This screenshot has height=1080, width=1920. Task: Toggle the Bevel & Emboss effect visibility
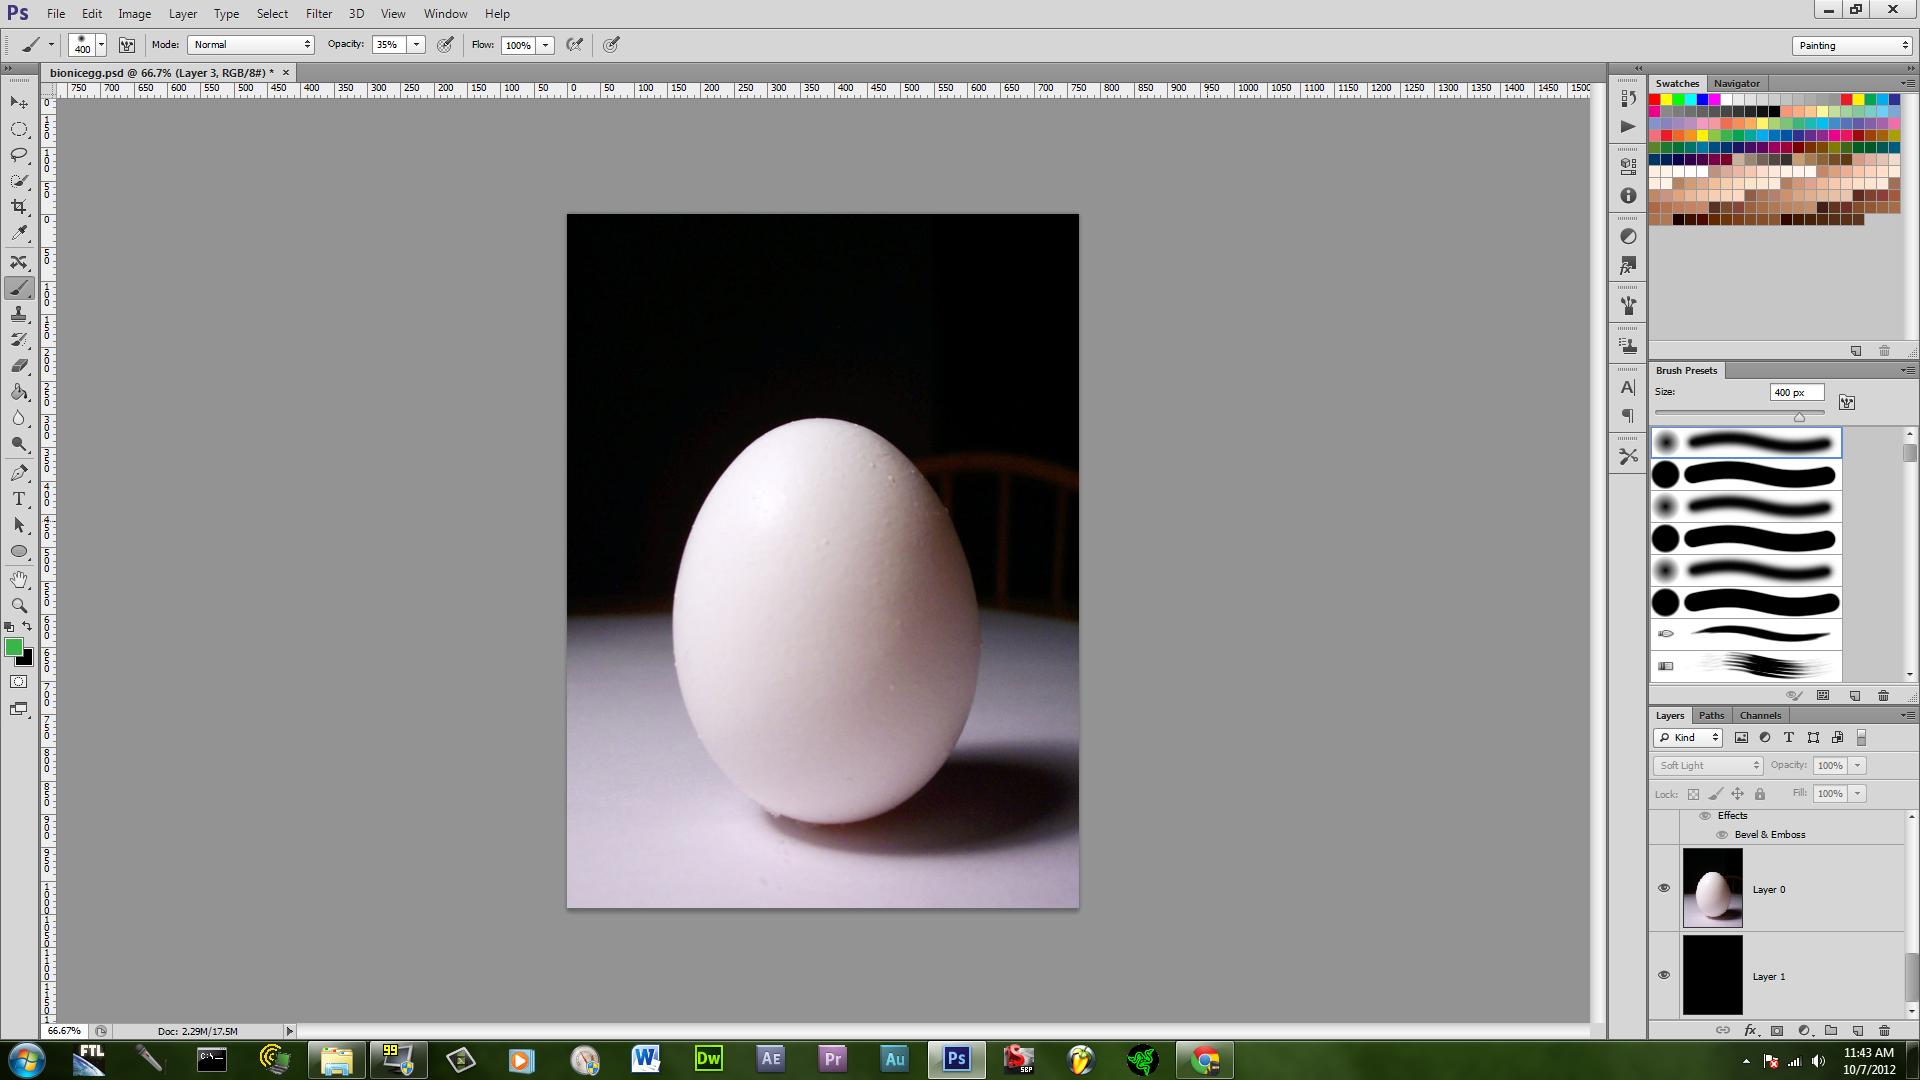[1722, 835]
